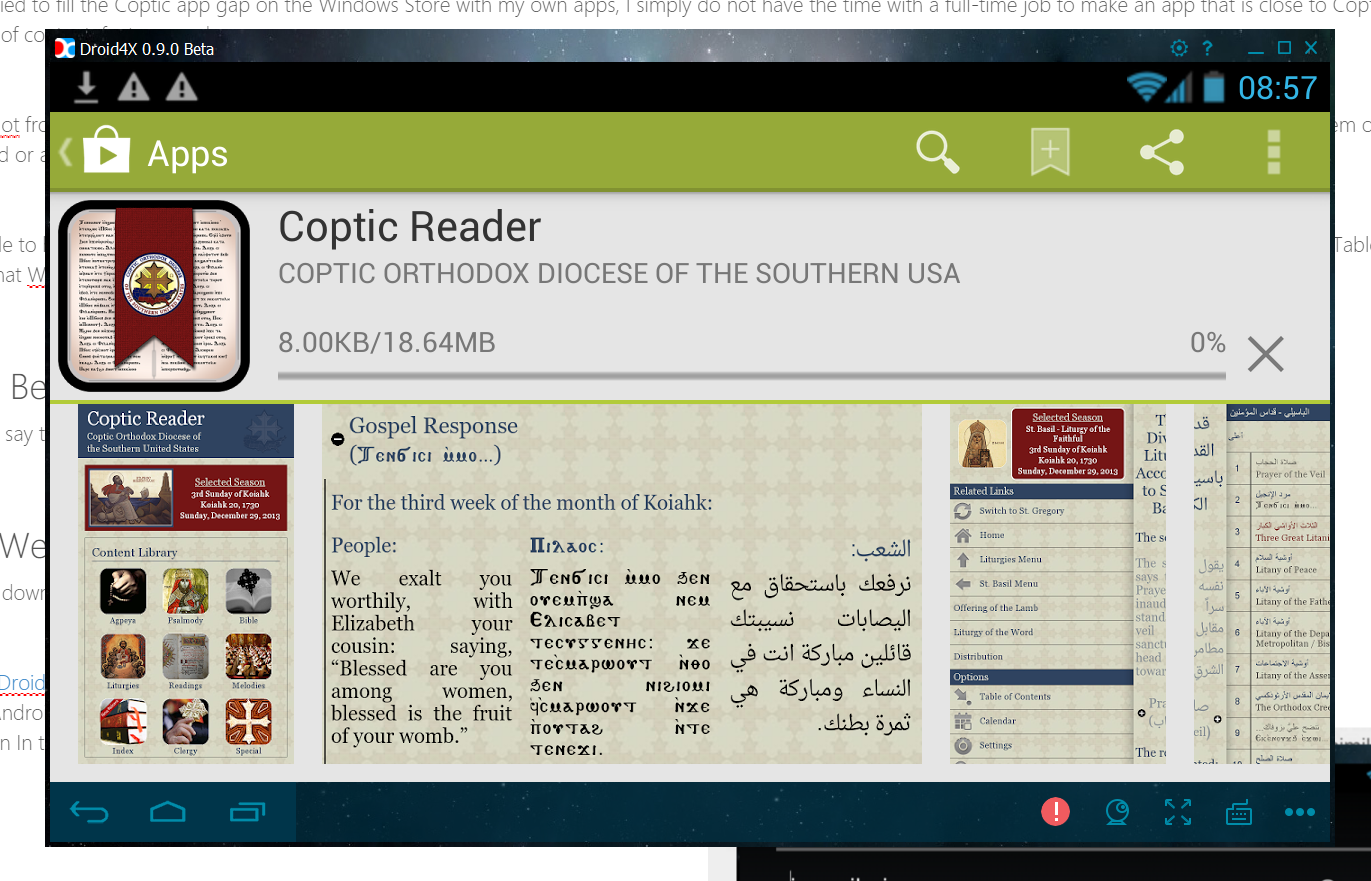Tap the 8.00KB/18.64MB download size text
Screen dimensions: 1371x881
387,343
